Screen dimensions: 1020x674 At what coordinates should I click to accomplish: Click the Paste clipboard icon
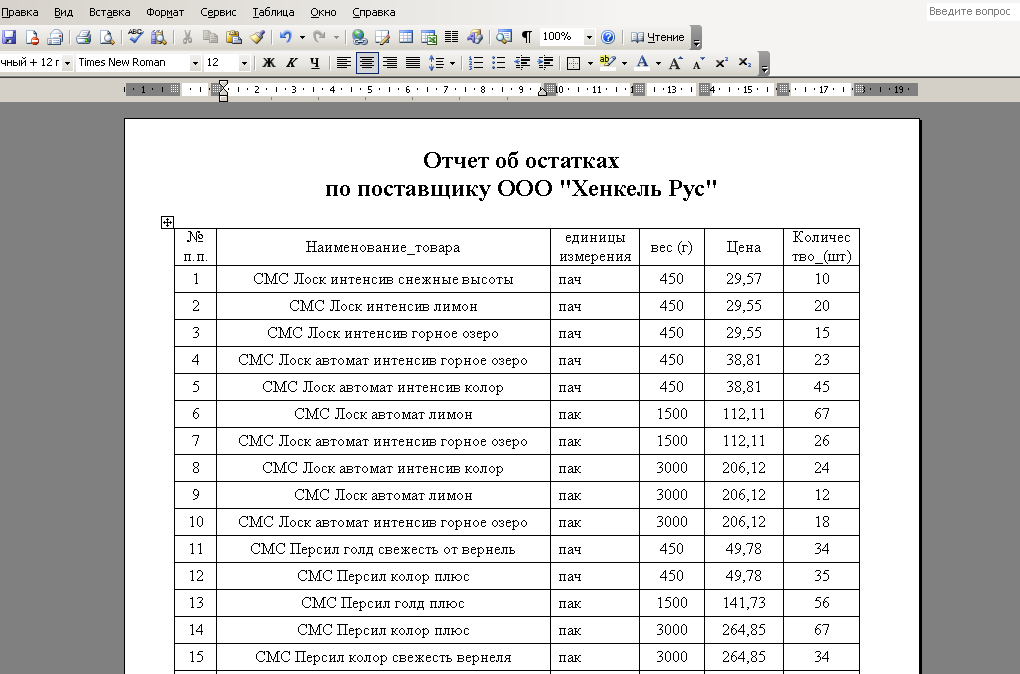click(234, 37)
